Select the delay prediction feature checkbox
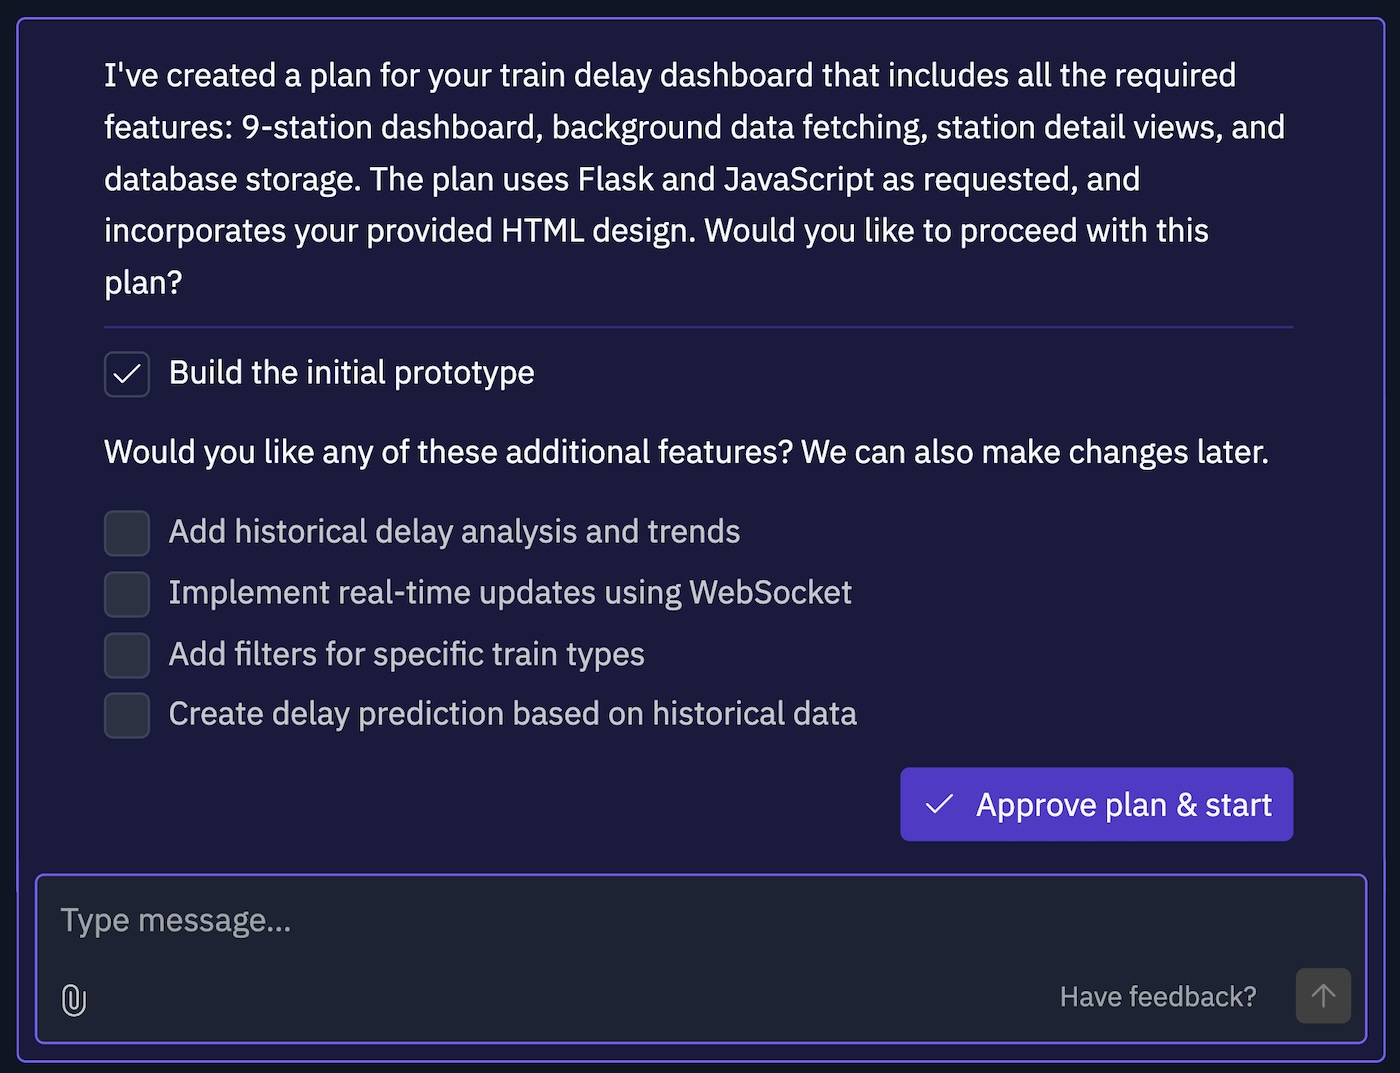1400x1073 pixels. coord(127,715)
